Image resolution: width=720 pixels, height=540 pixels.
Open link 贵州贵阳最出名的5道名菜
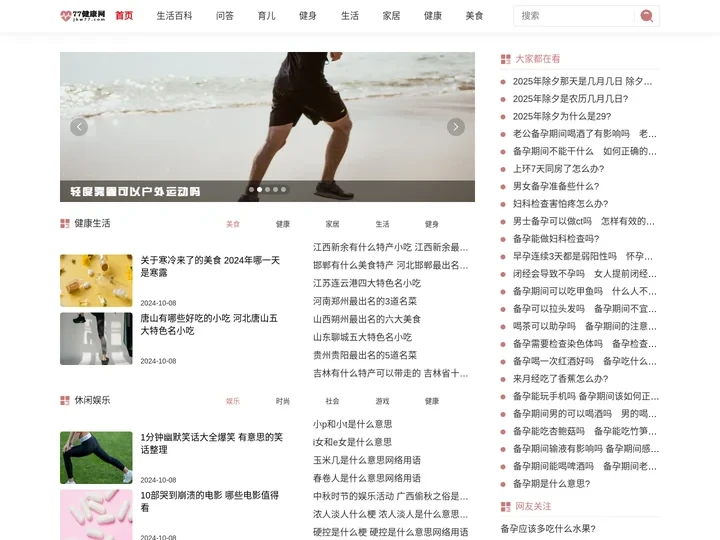(x=365, y=355)
